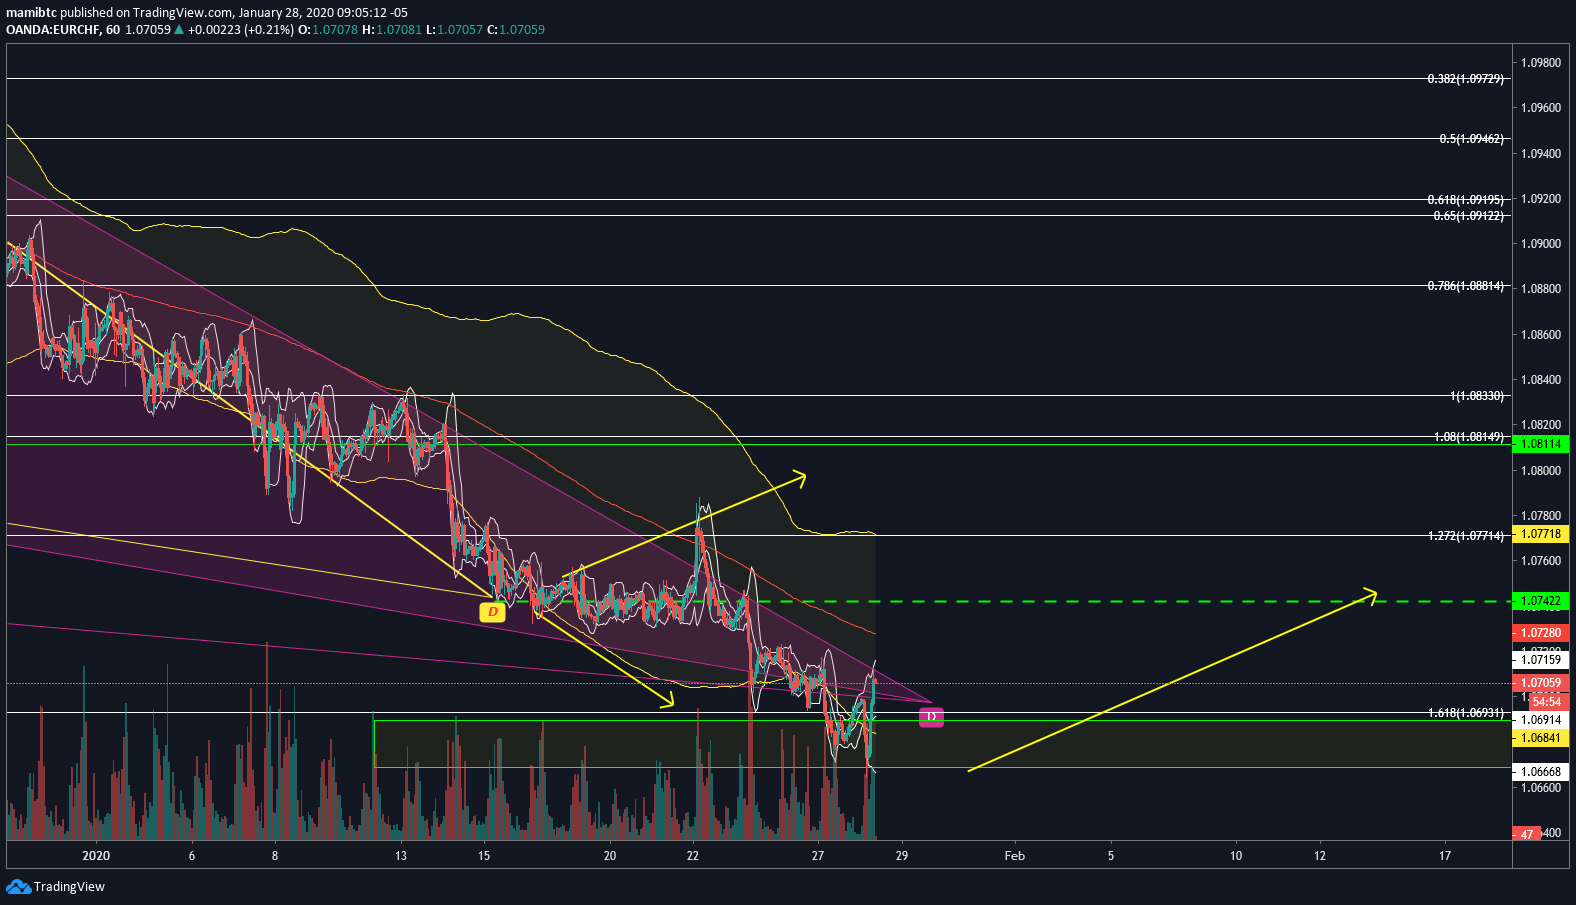The height and width of the screenshot is (905, 1576).
Task: Select the 0.382(1.09729) Fibonacci label
Action: point(1465,78)
